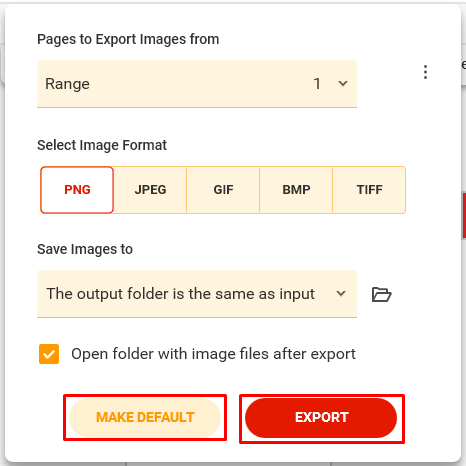Click the 'Pages to Export Images from' heading
466x466 pixels.
tap(128, 39)
